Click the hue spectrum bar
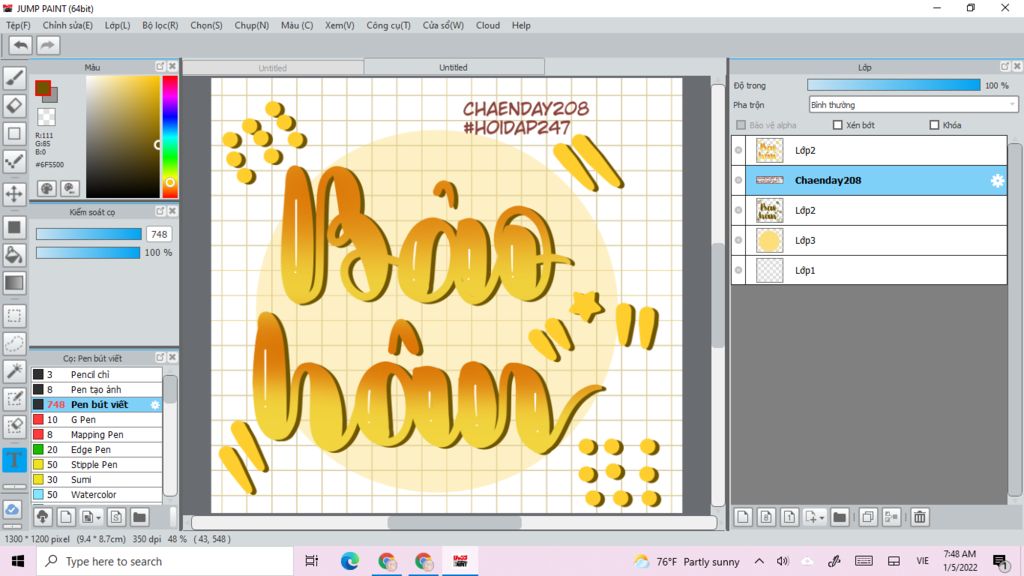Image resolution: width=1024 pixels, height=576 pixels. [x=170, y=136]
